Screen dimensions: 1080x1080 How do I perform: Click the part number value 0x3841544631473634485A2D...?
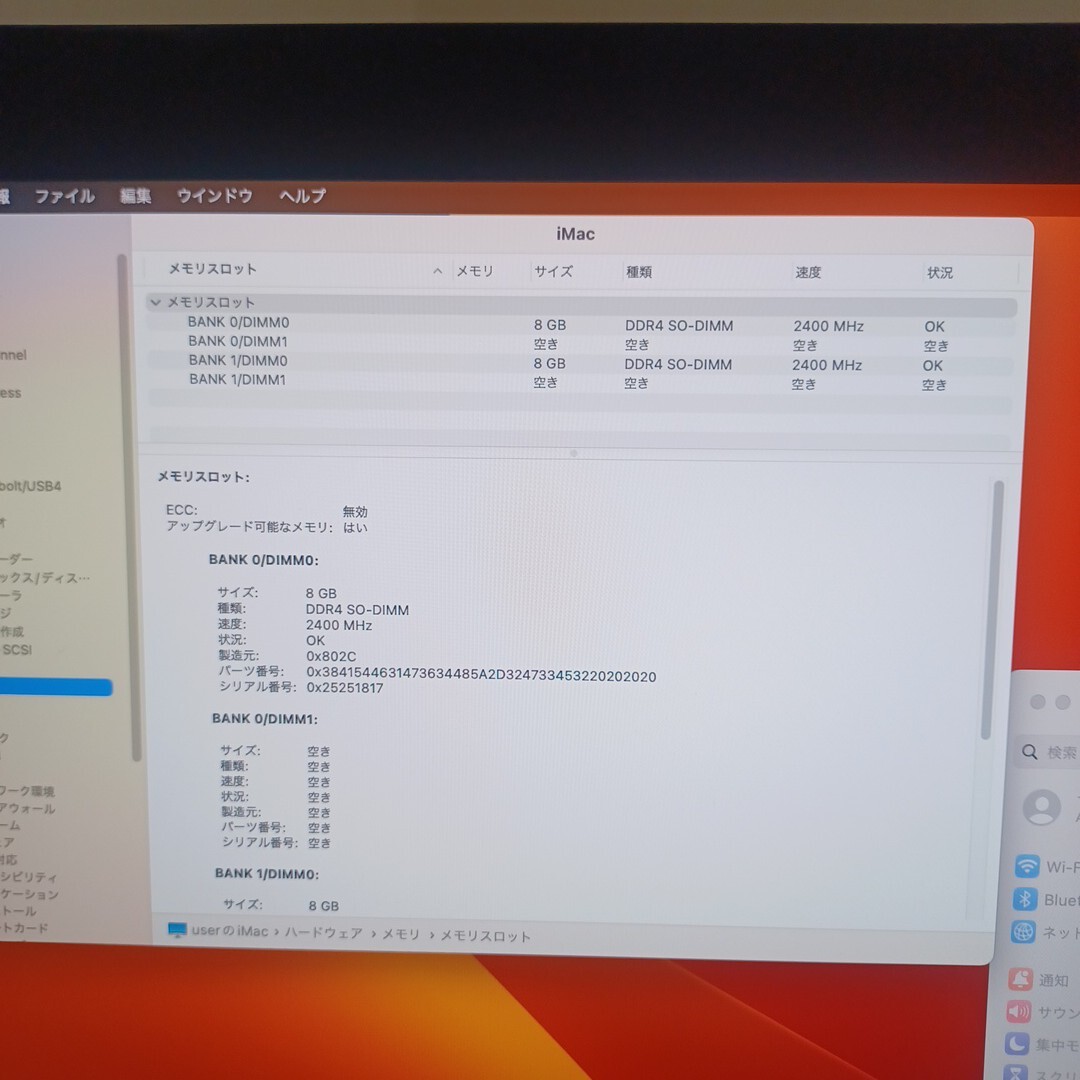(481, 675)
